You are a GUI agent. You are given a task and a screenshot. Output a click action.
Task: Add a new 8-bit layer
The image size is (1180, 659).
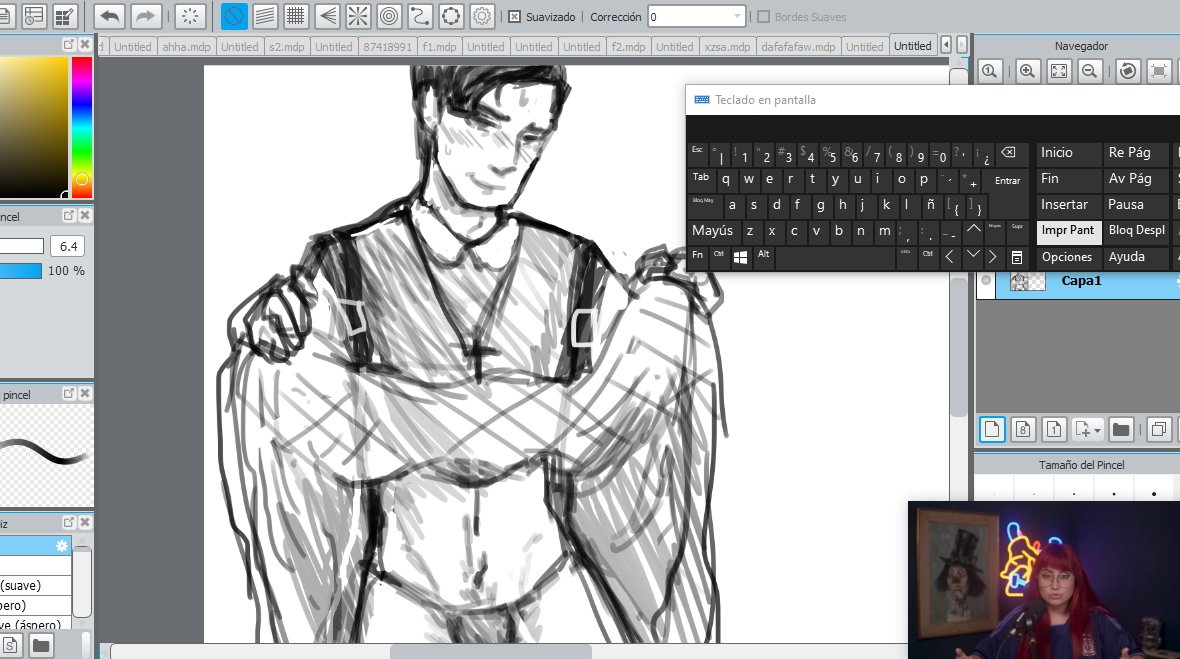(1023, 430)
